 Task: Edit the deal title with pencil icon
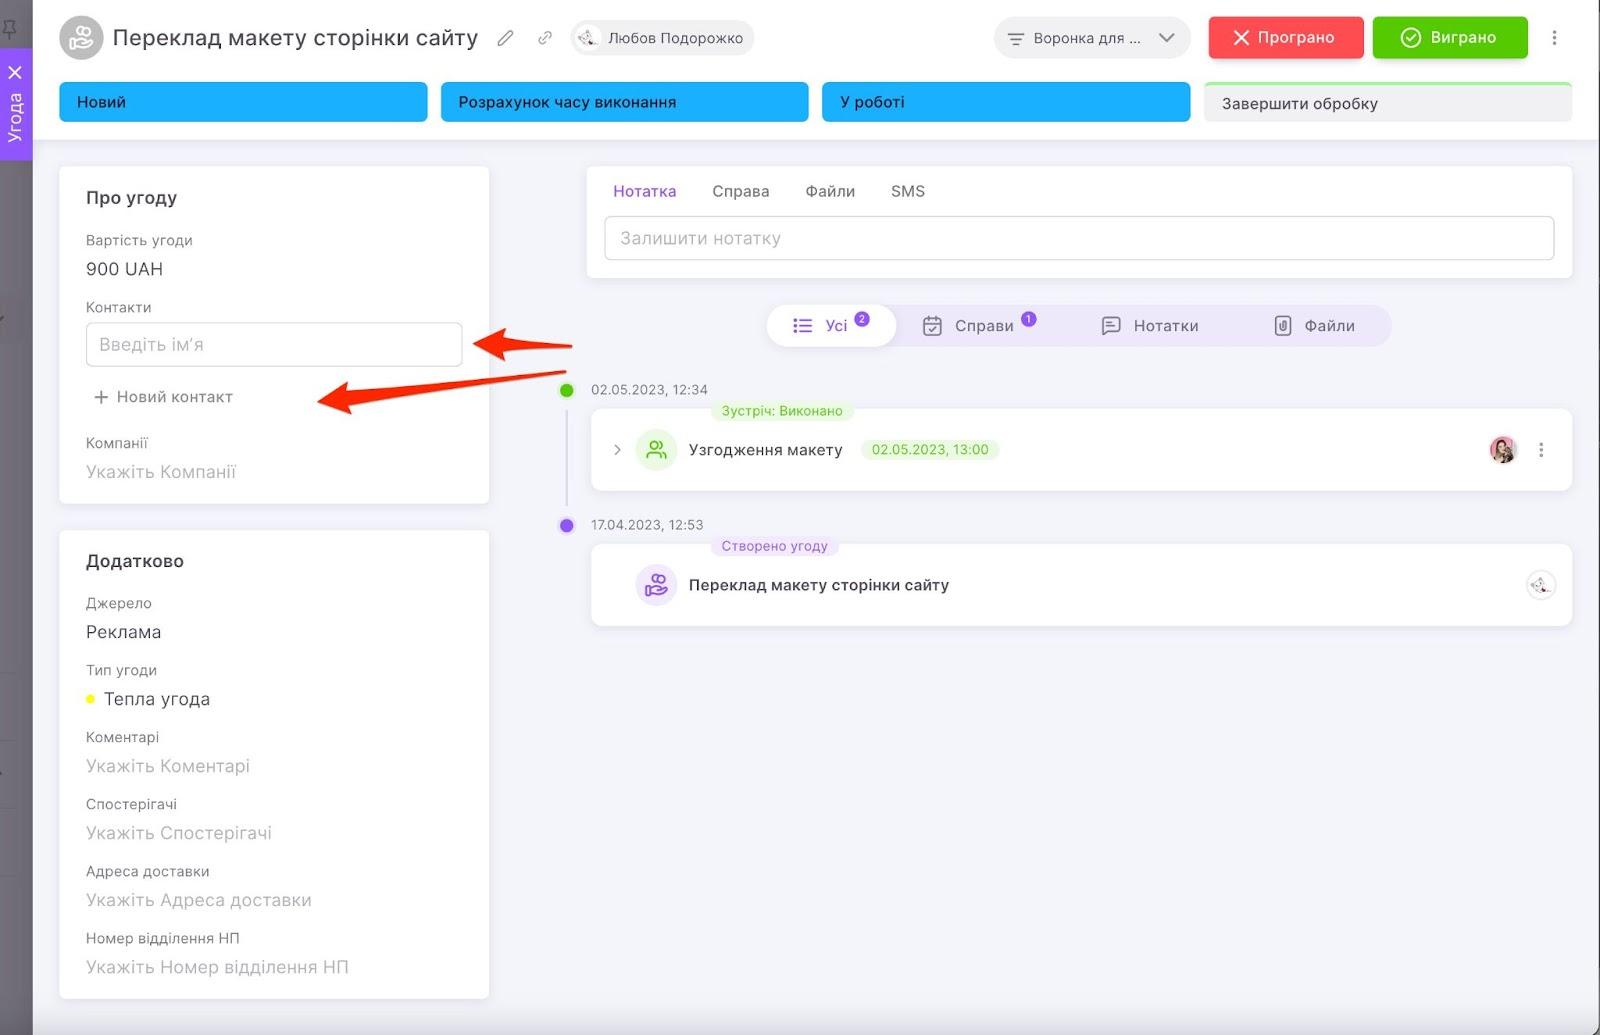506,38
